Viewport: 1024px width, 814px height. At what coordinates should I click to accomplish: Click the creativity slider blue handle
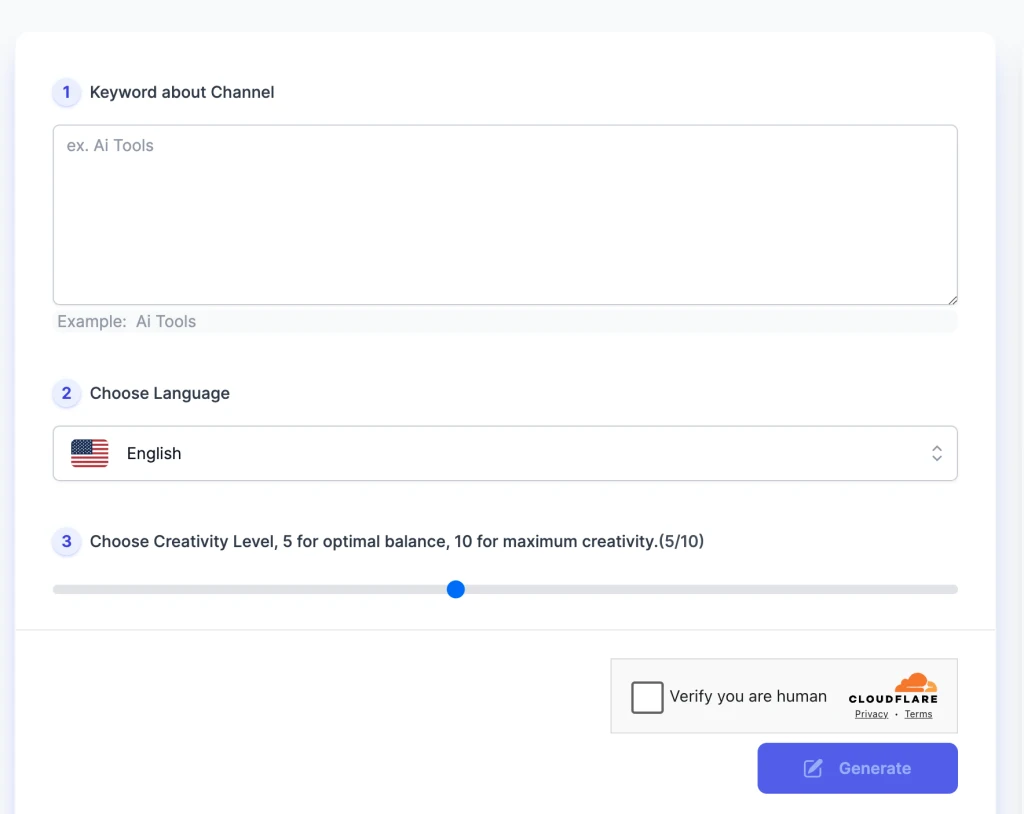pyautogui.click(x=456, y=590)
